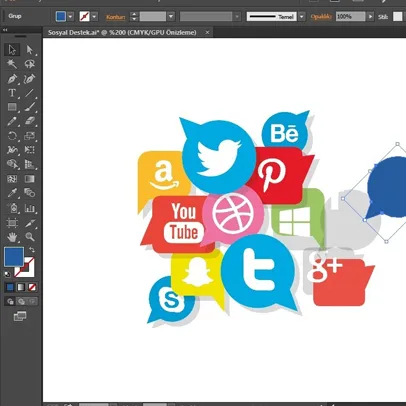Select the Lasso tool
The width and height of the screenshot is (406, 406).
(30, 64)
